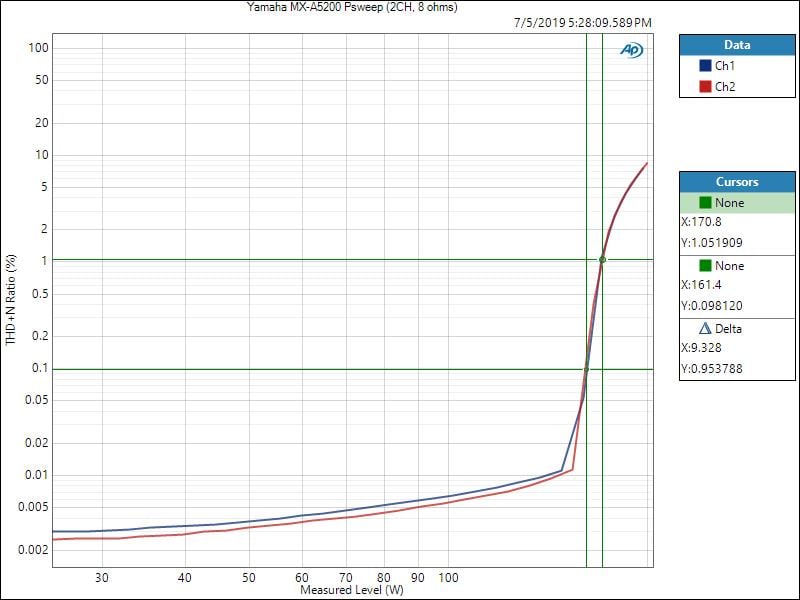The image size is (800, 600).
Task: Select the highlighted None cursor row
Action: click(737, 203)
